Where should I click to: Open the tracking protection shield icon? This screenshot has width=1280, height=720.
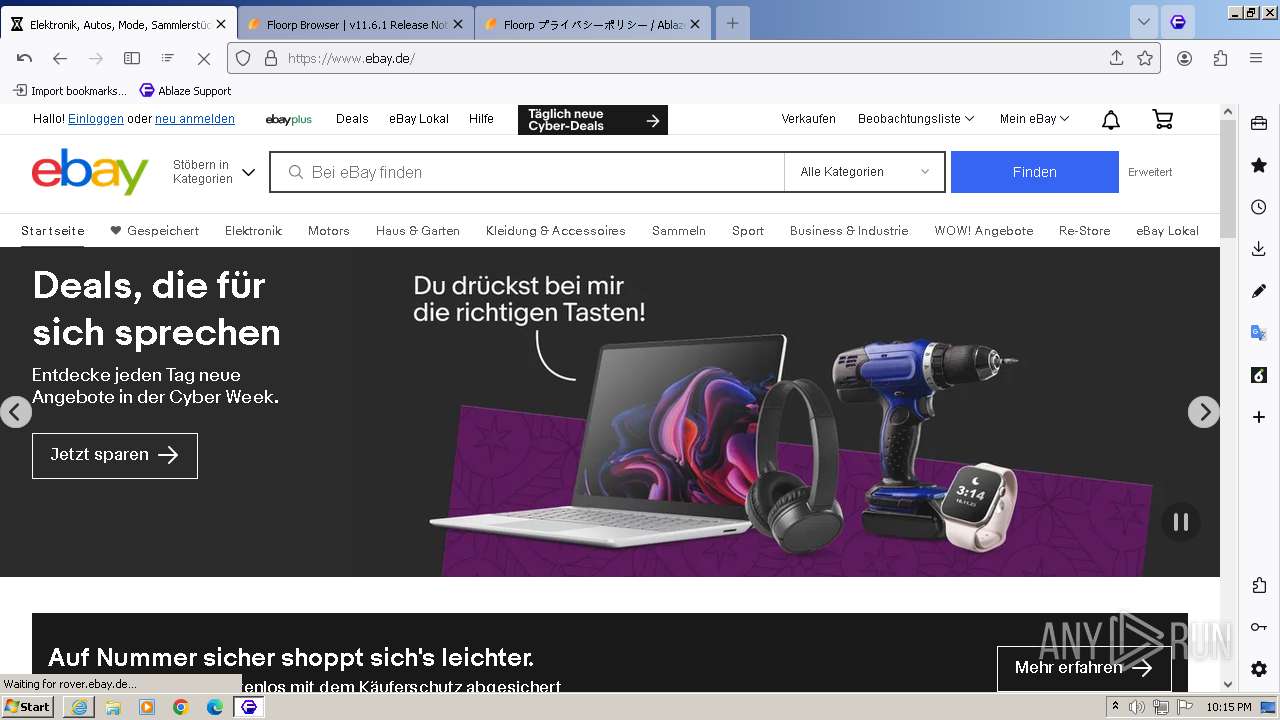pyautogui.click(x=243, y=58)
